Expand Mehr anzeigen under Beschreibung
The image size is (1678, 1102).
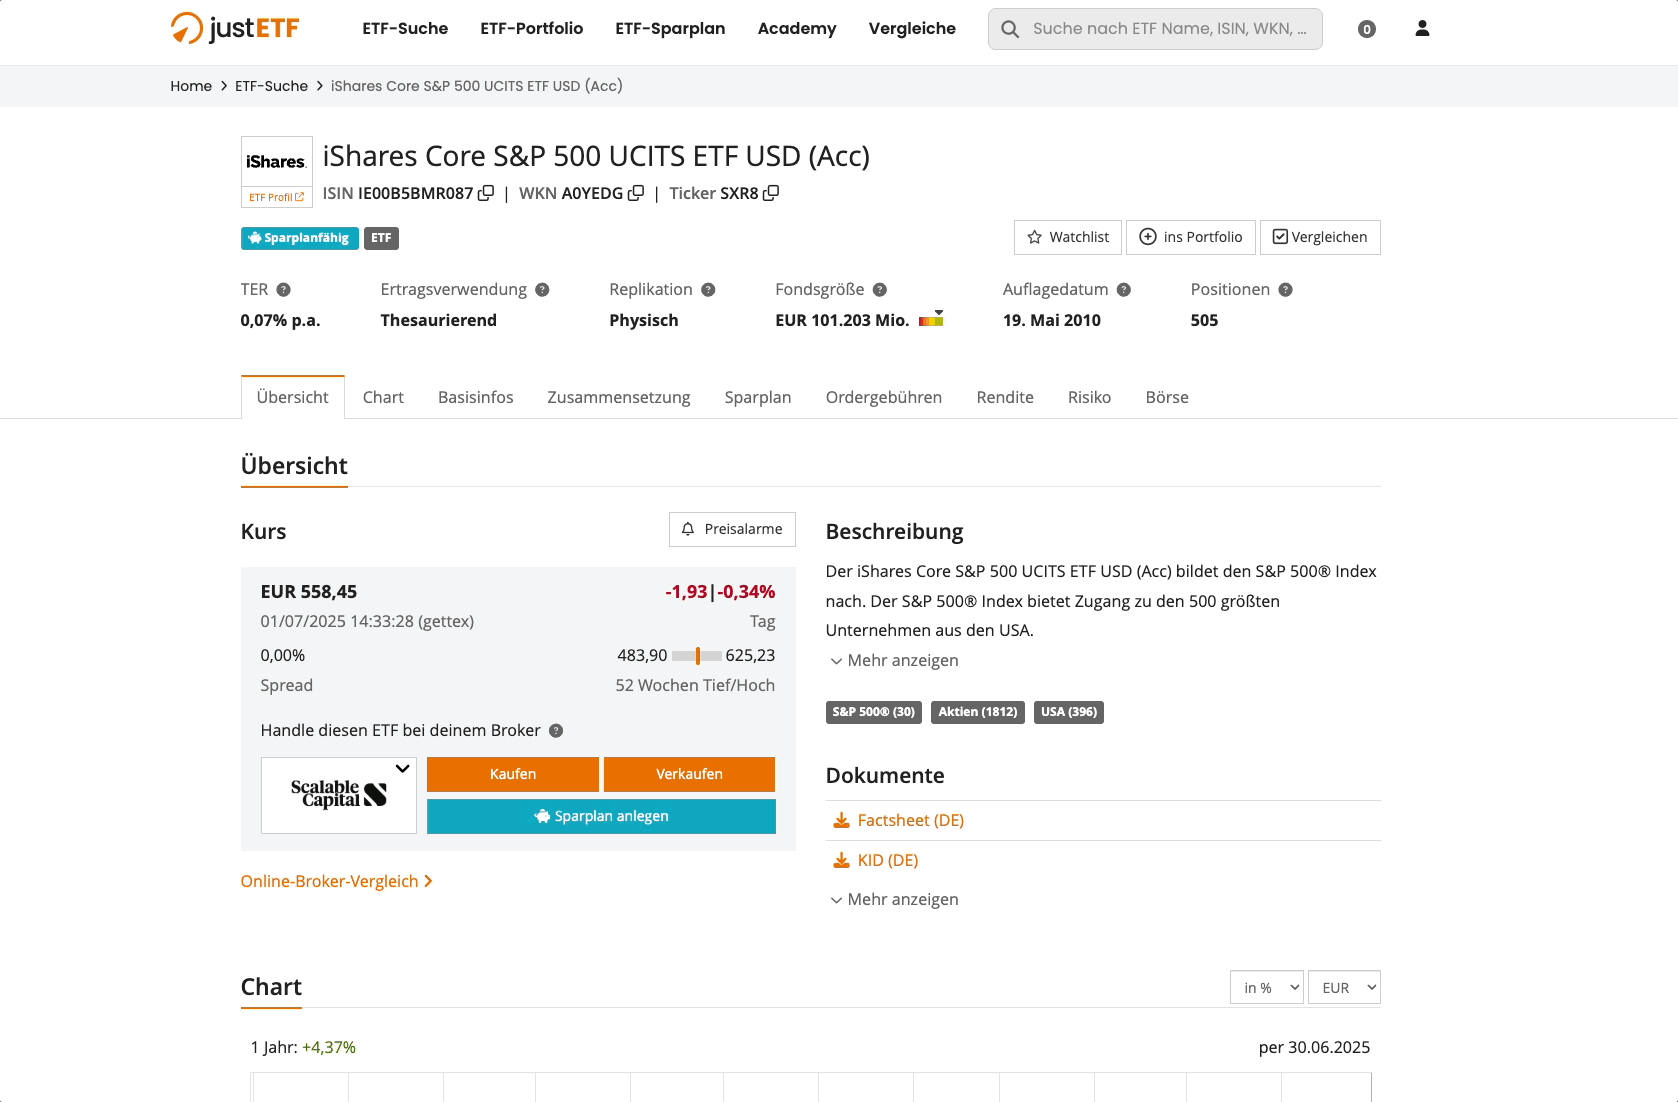point(893,661)
